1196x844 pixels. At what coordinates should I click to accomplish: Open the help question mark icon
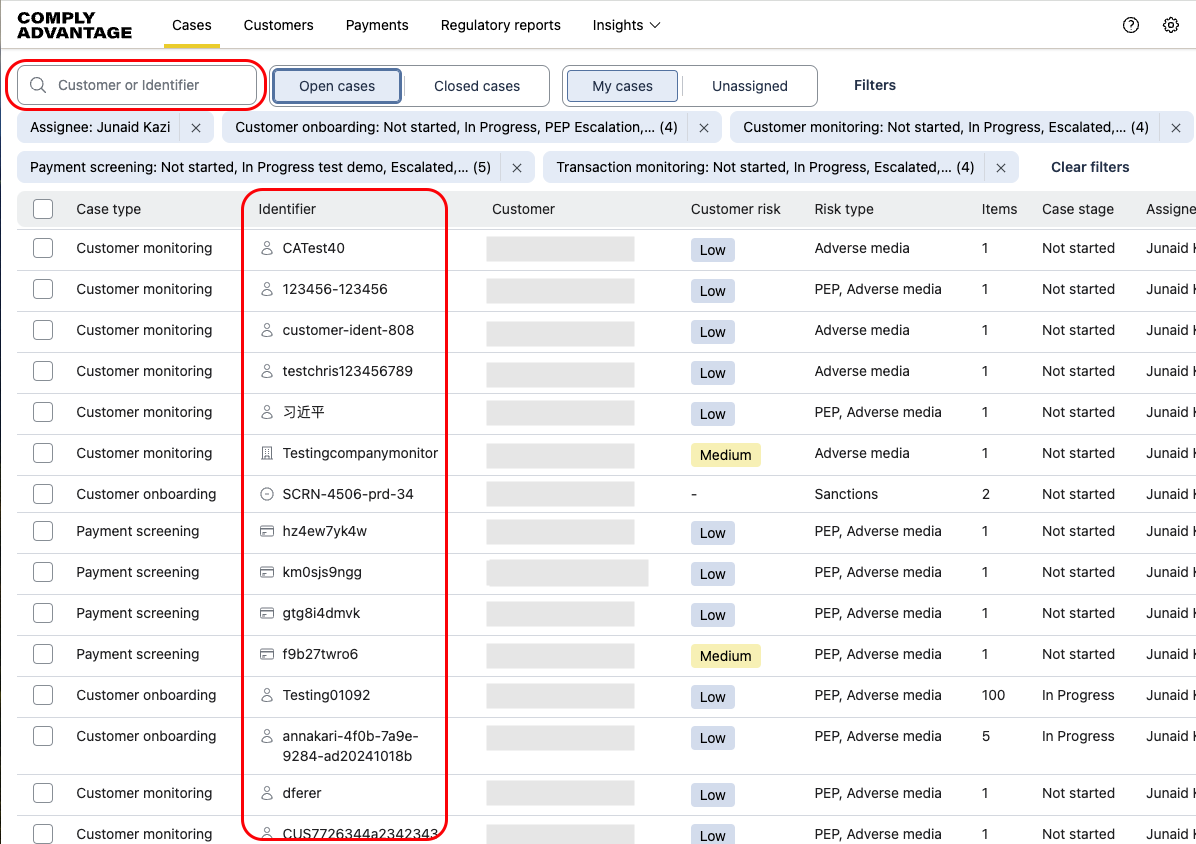tap(1131, 26)
